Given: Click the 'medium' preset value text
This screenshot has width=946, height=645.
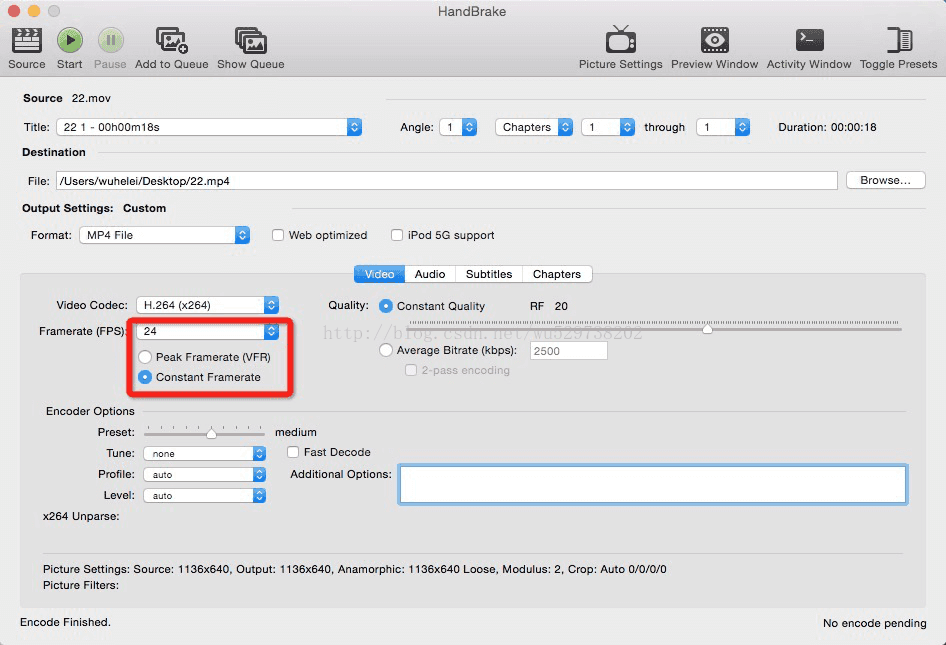Looking at the screenshot, I should 296,433.
